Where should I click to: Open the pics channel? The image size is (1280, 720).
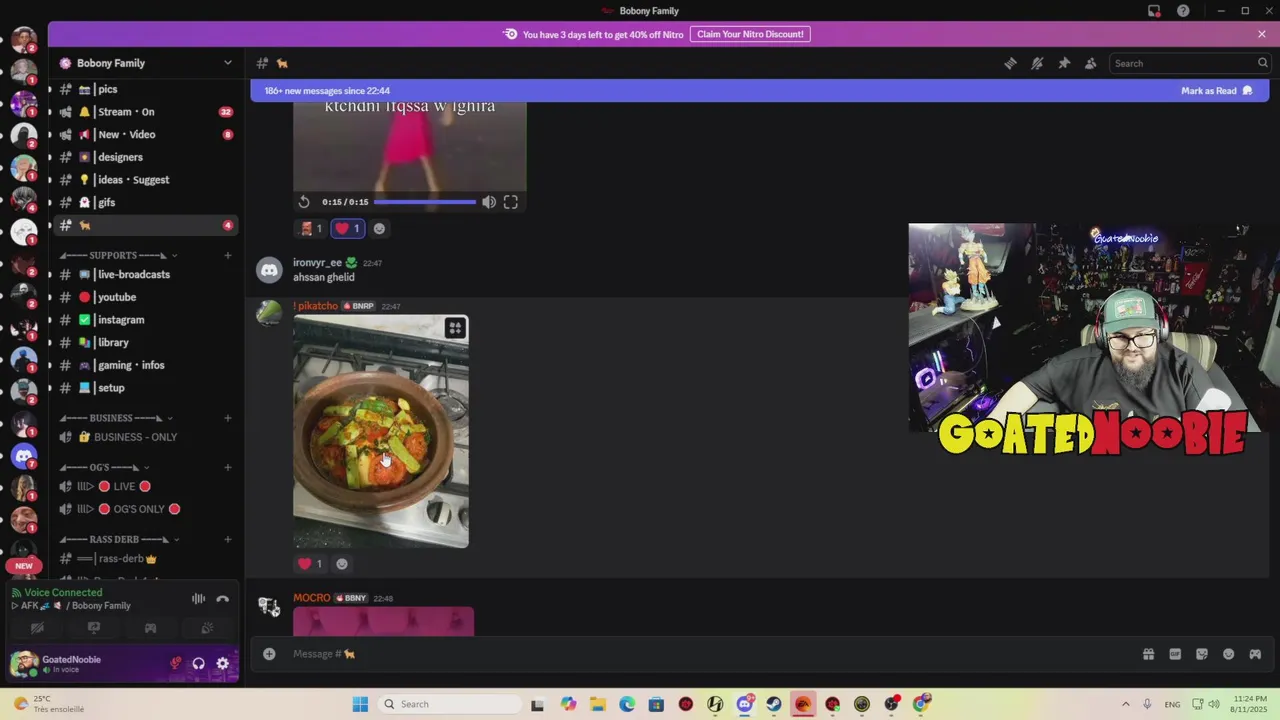point(145,89)
